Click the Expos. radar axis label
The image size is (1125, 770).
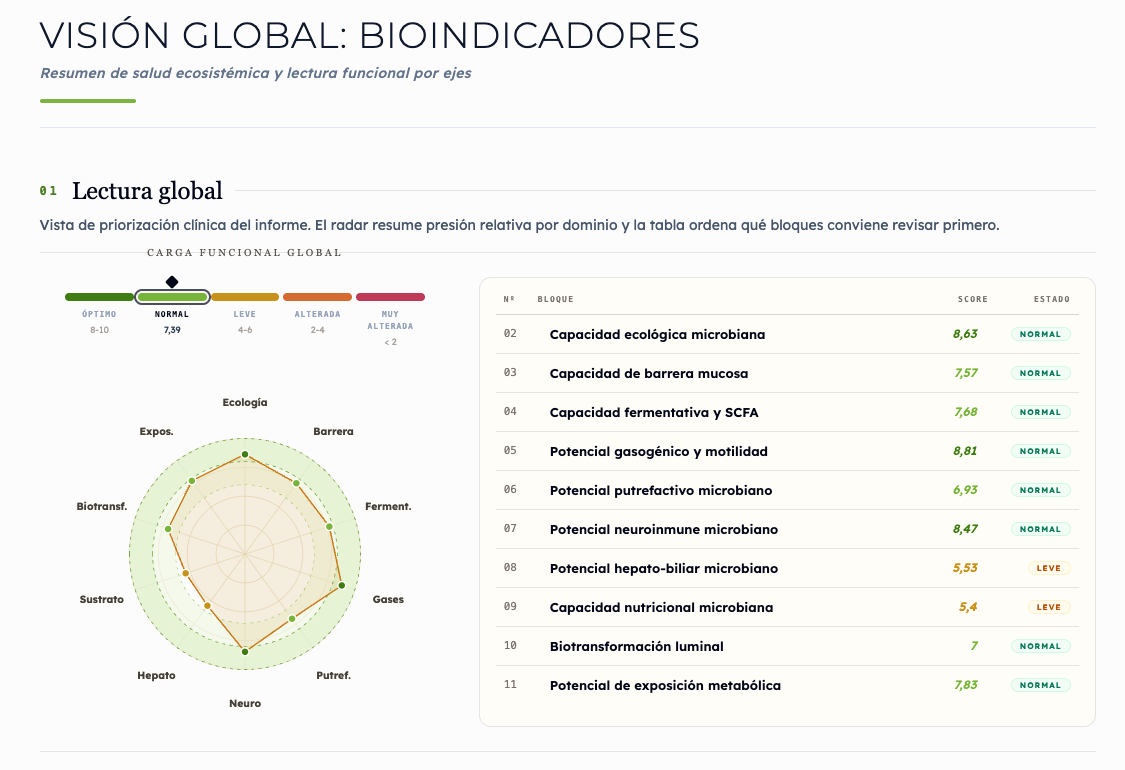(x=156, y=431)
